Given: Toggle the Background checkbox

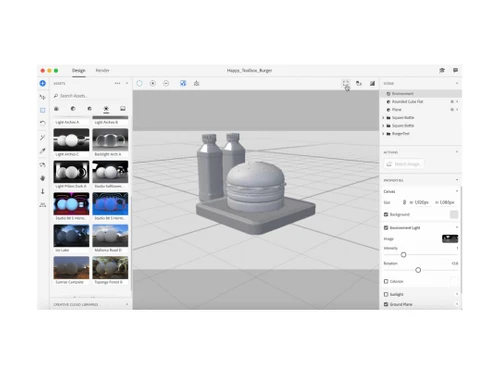Looking at the screenshot, I should click(386, 214).
